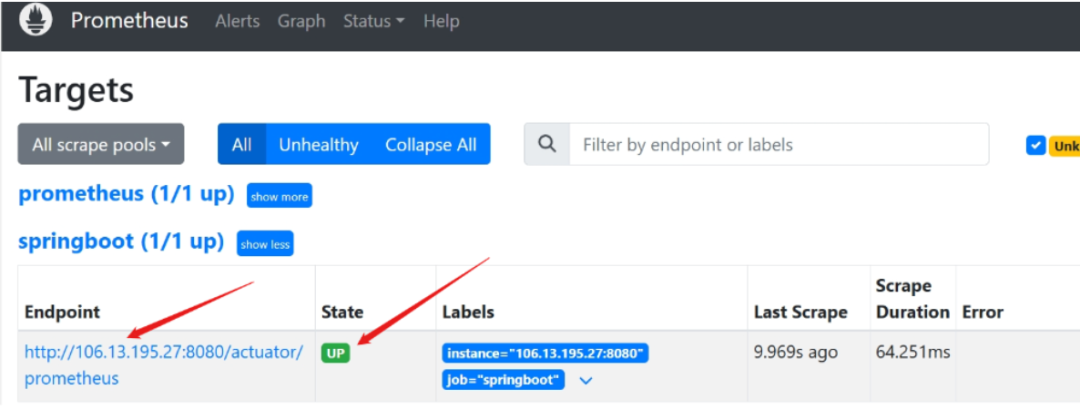This screenshot has width=1080, height=410.
Task: Click the job="springboot" label badge
Action: pos(503,380)
